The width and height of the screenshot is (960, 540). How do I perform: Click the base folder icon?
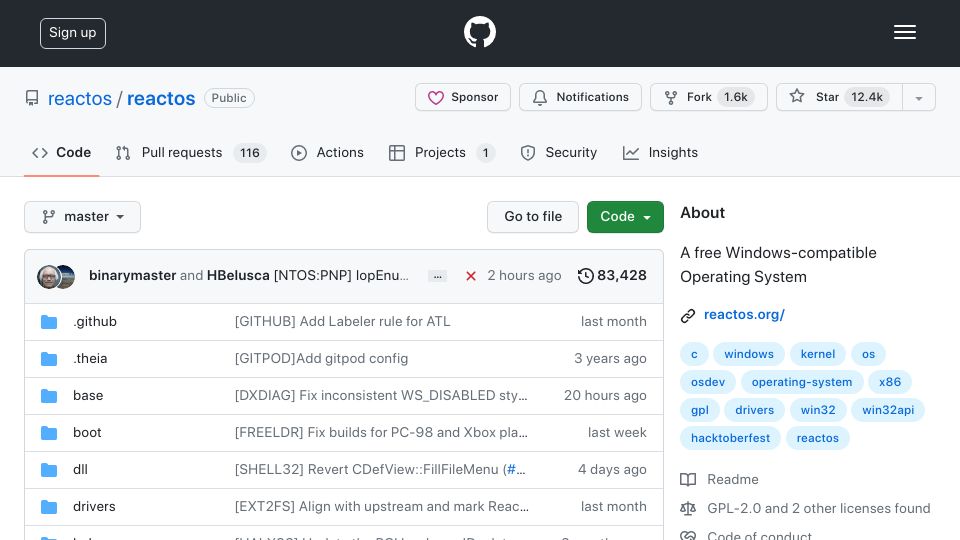pyautogui.click(x=49, y=396)
